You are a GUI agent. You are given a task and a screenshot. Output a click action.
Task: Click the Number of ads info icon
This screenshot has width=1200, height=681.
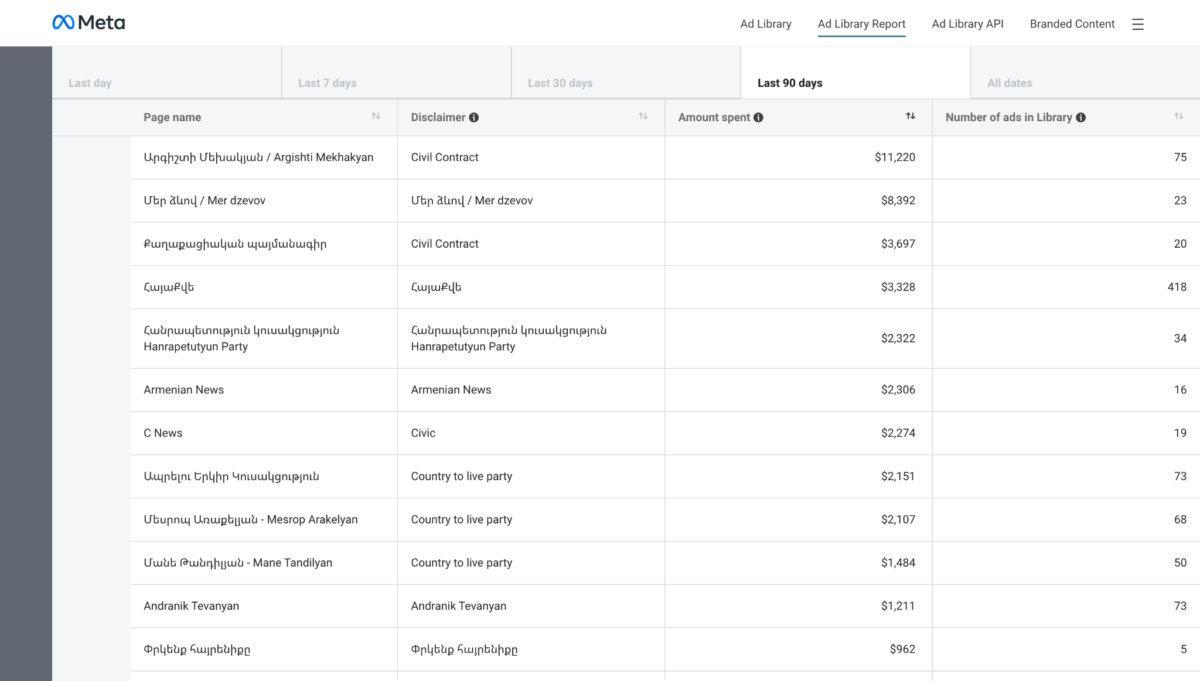pos(1081,118)
